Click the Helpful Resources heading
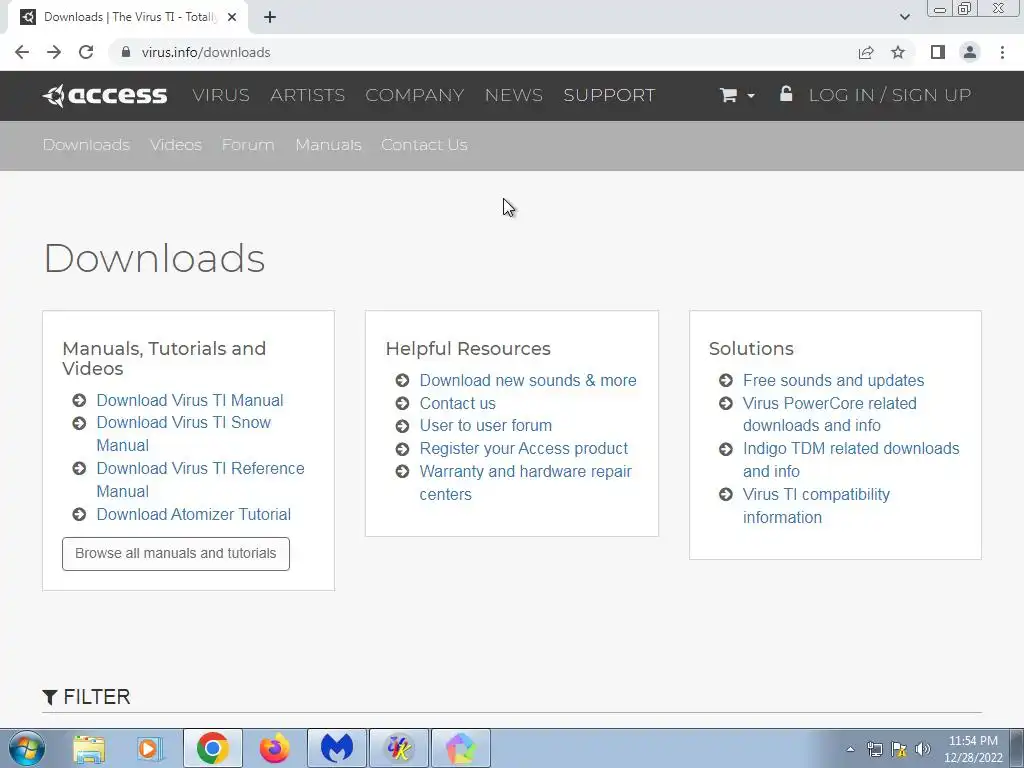Screen dimensions: 1024x768 [468, 349]
